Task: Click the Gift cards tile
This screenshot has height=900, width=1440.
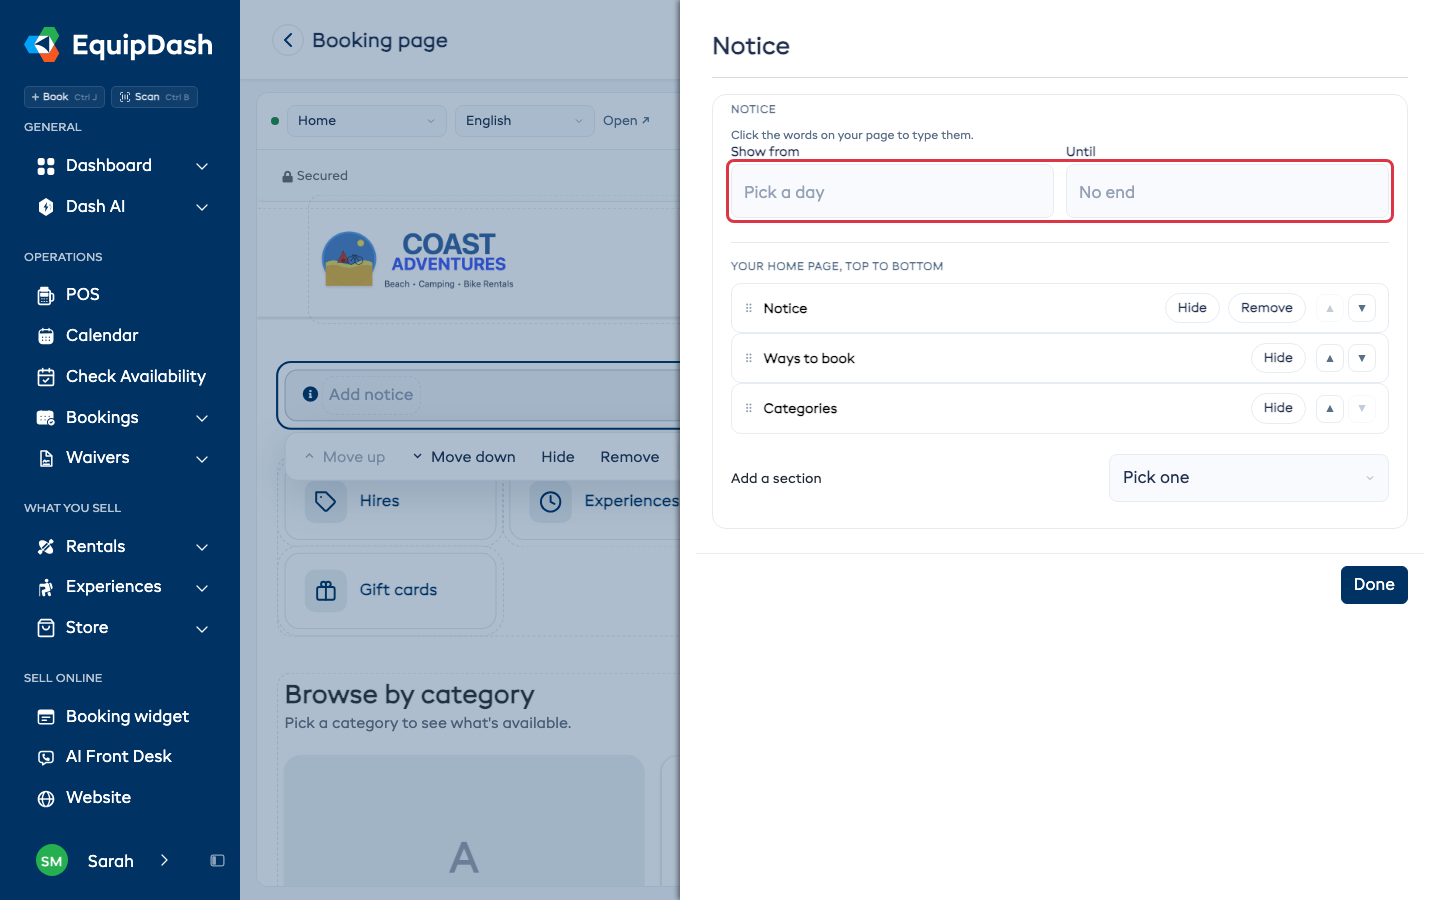Action: [391, 590]
